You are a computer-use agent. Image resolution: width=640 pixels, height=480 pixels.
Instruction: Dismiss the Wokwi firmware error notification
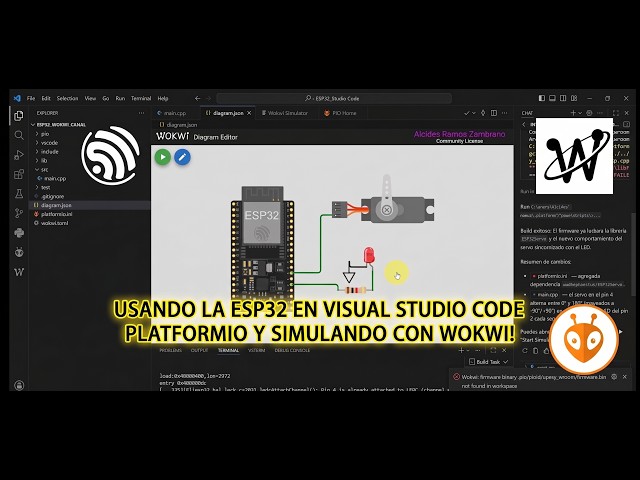point(625,377)
